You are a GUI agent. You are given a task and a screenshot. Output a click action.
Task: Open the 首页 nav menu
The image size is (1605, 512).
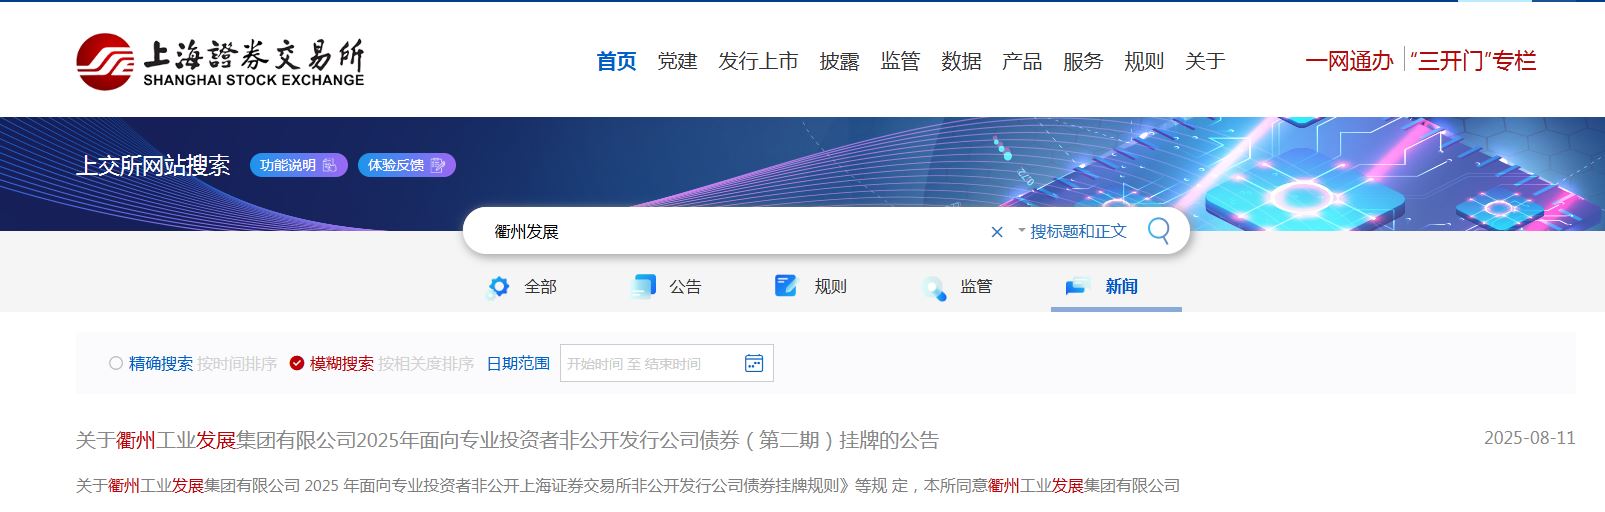click(x=617, y=61)
